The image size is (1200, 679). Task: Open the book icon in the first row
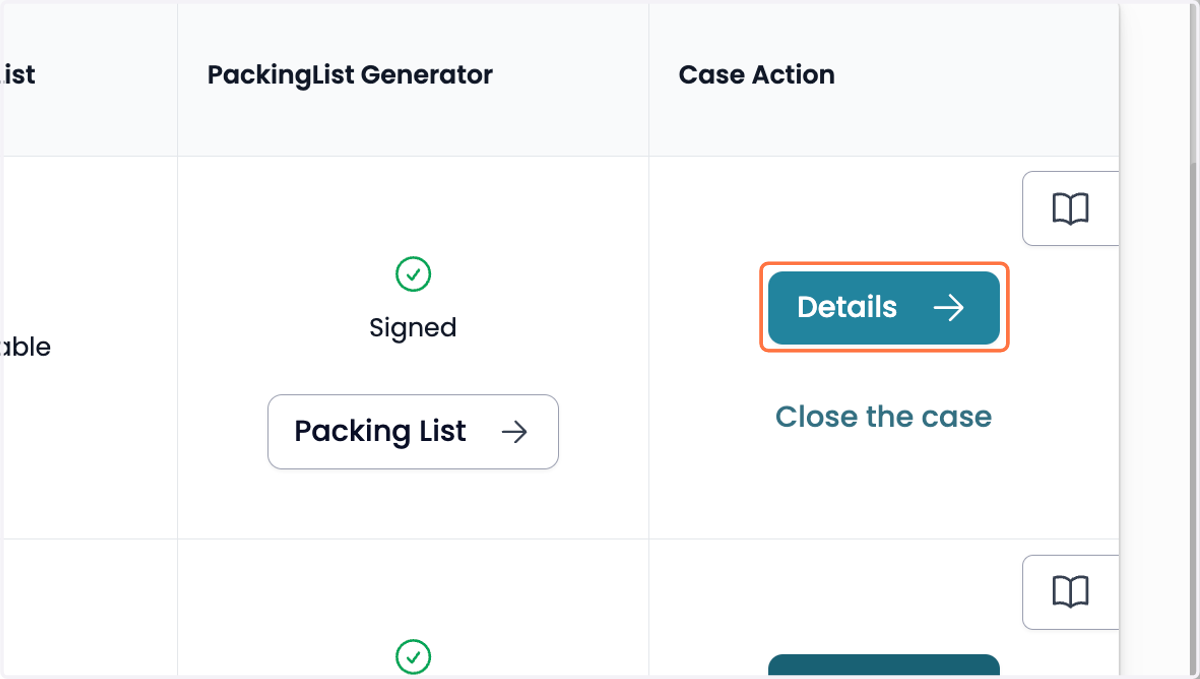pyautogui.click(x=1070, y=209)
